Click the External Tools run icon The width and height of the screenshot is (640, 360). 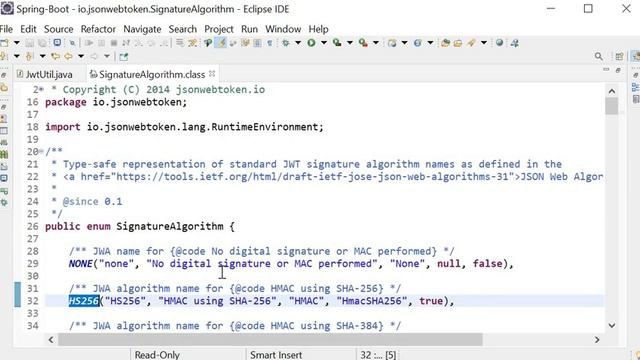363,43
